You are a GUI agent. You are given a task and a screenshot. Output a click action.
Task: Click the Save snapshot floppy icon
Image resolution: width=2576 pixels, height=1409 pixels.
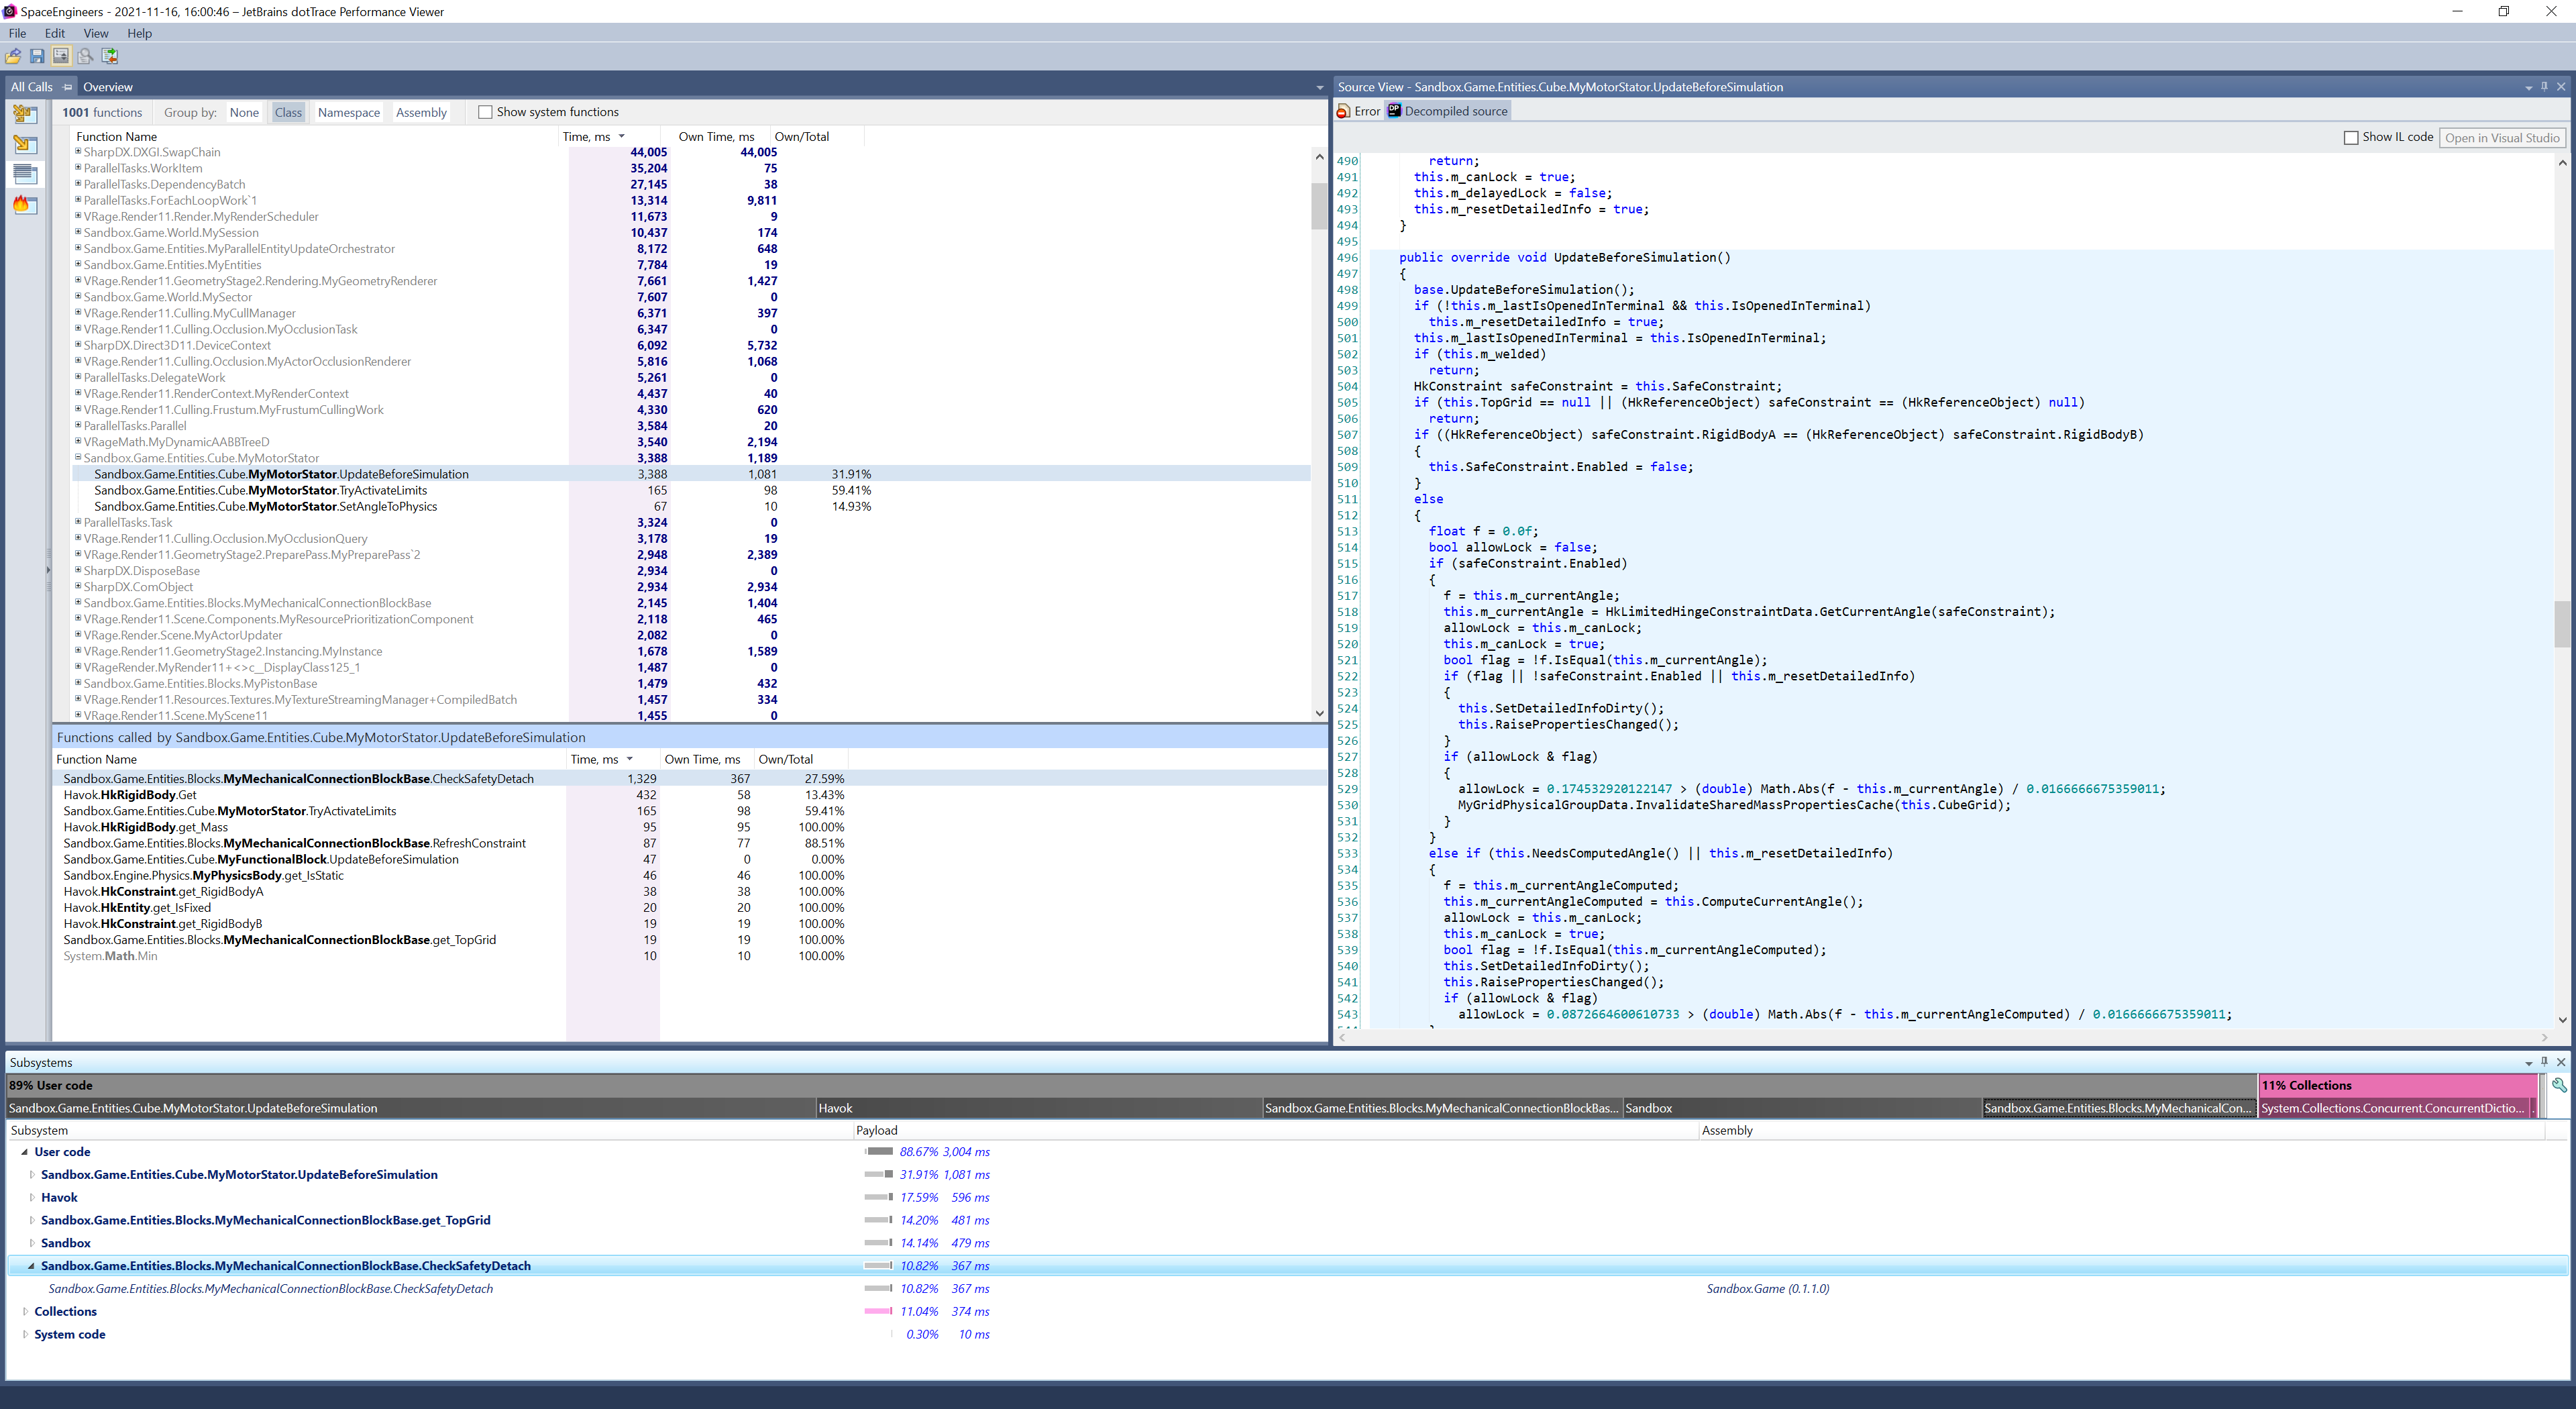tap(37, 57)
